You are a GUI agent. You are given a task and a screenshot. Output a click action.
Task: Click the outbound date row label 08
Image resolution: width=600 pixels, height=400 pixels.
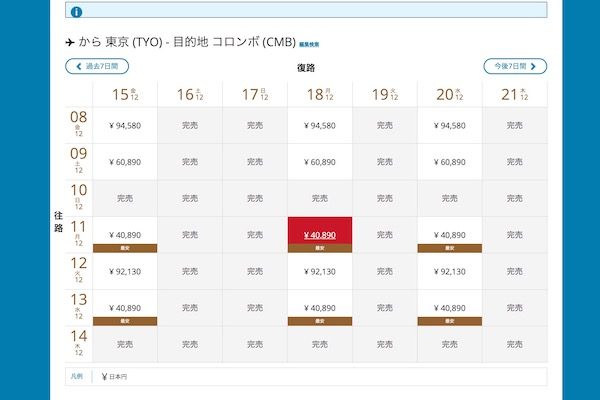78,123
